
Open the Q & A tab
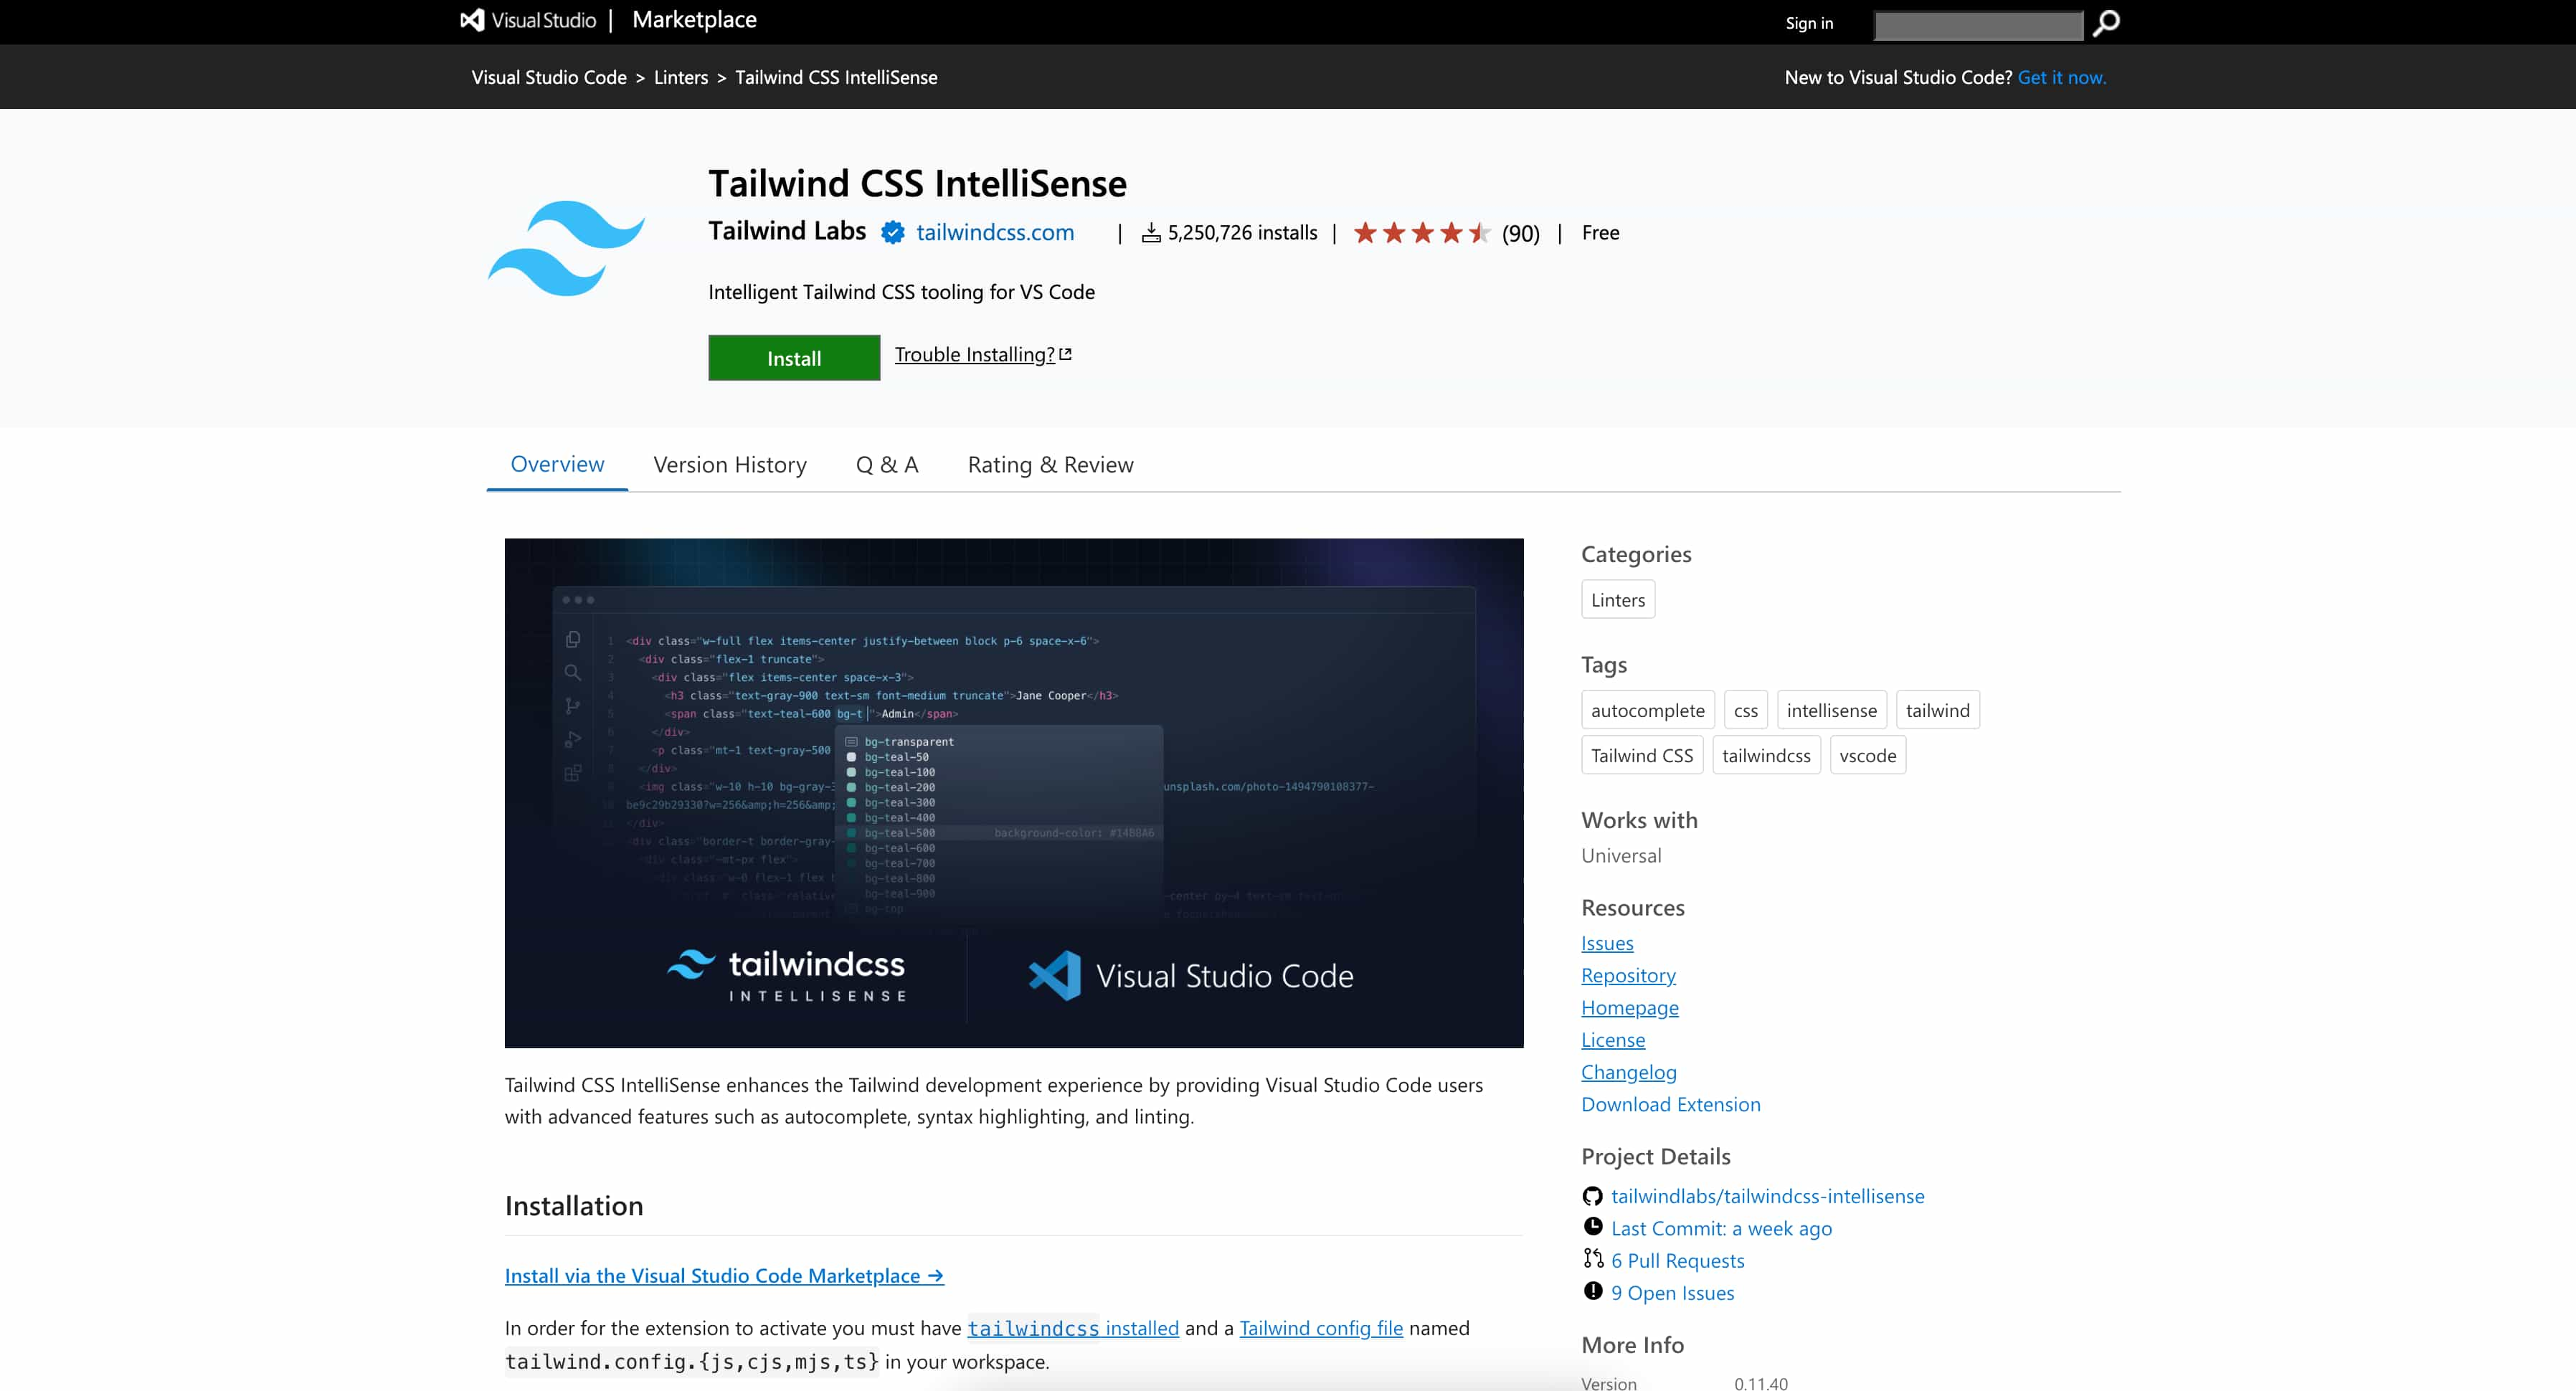tap(886, 465)
